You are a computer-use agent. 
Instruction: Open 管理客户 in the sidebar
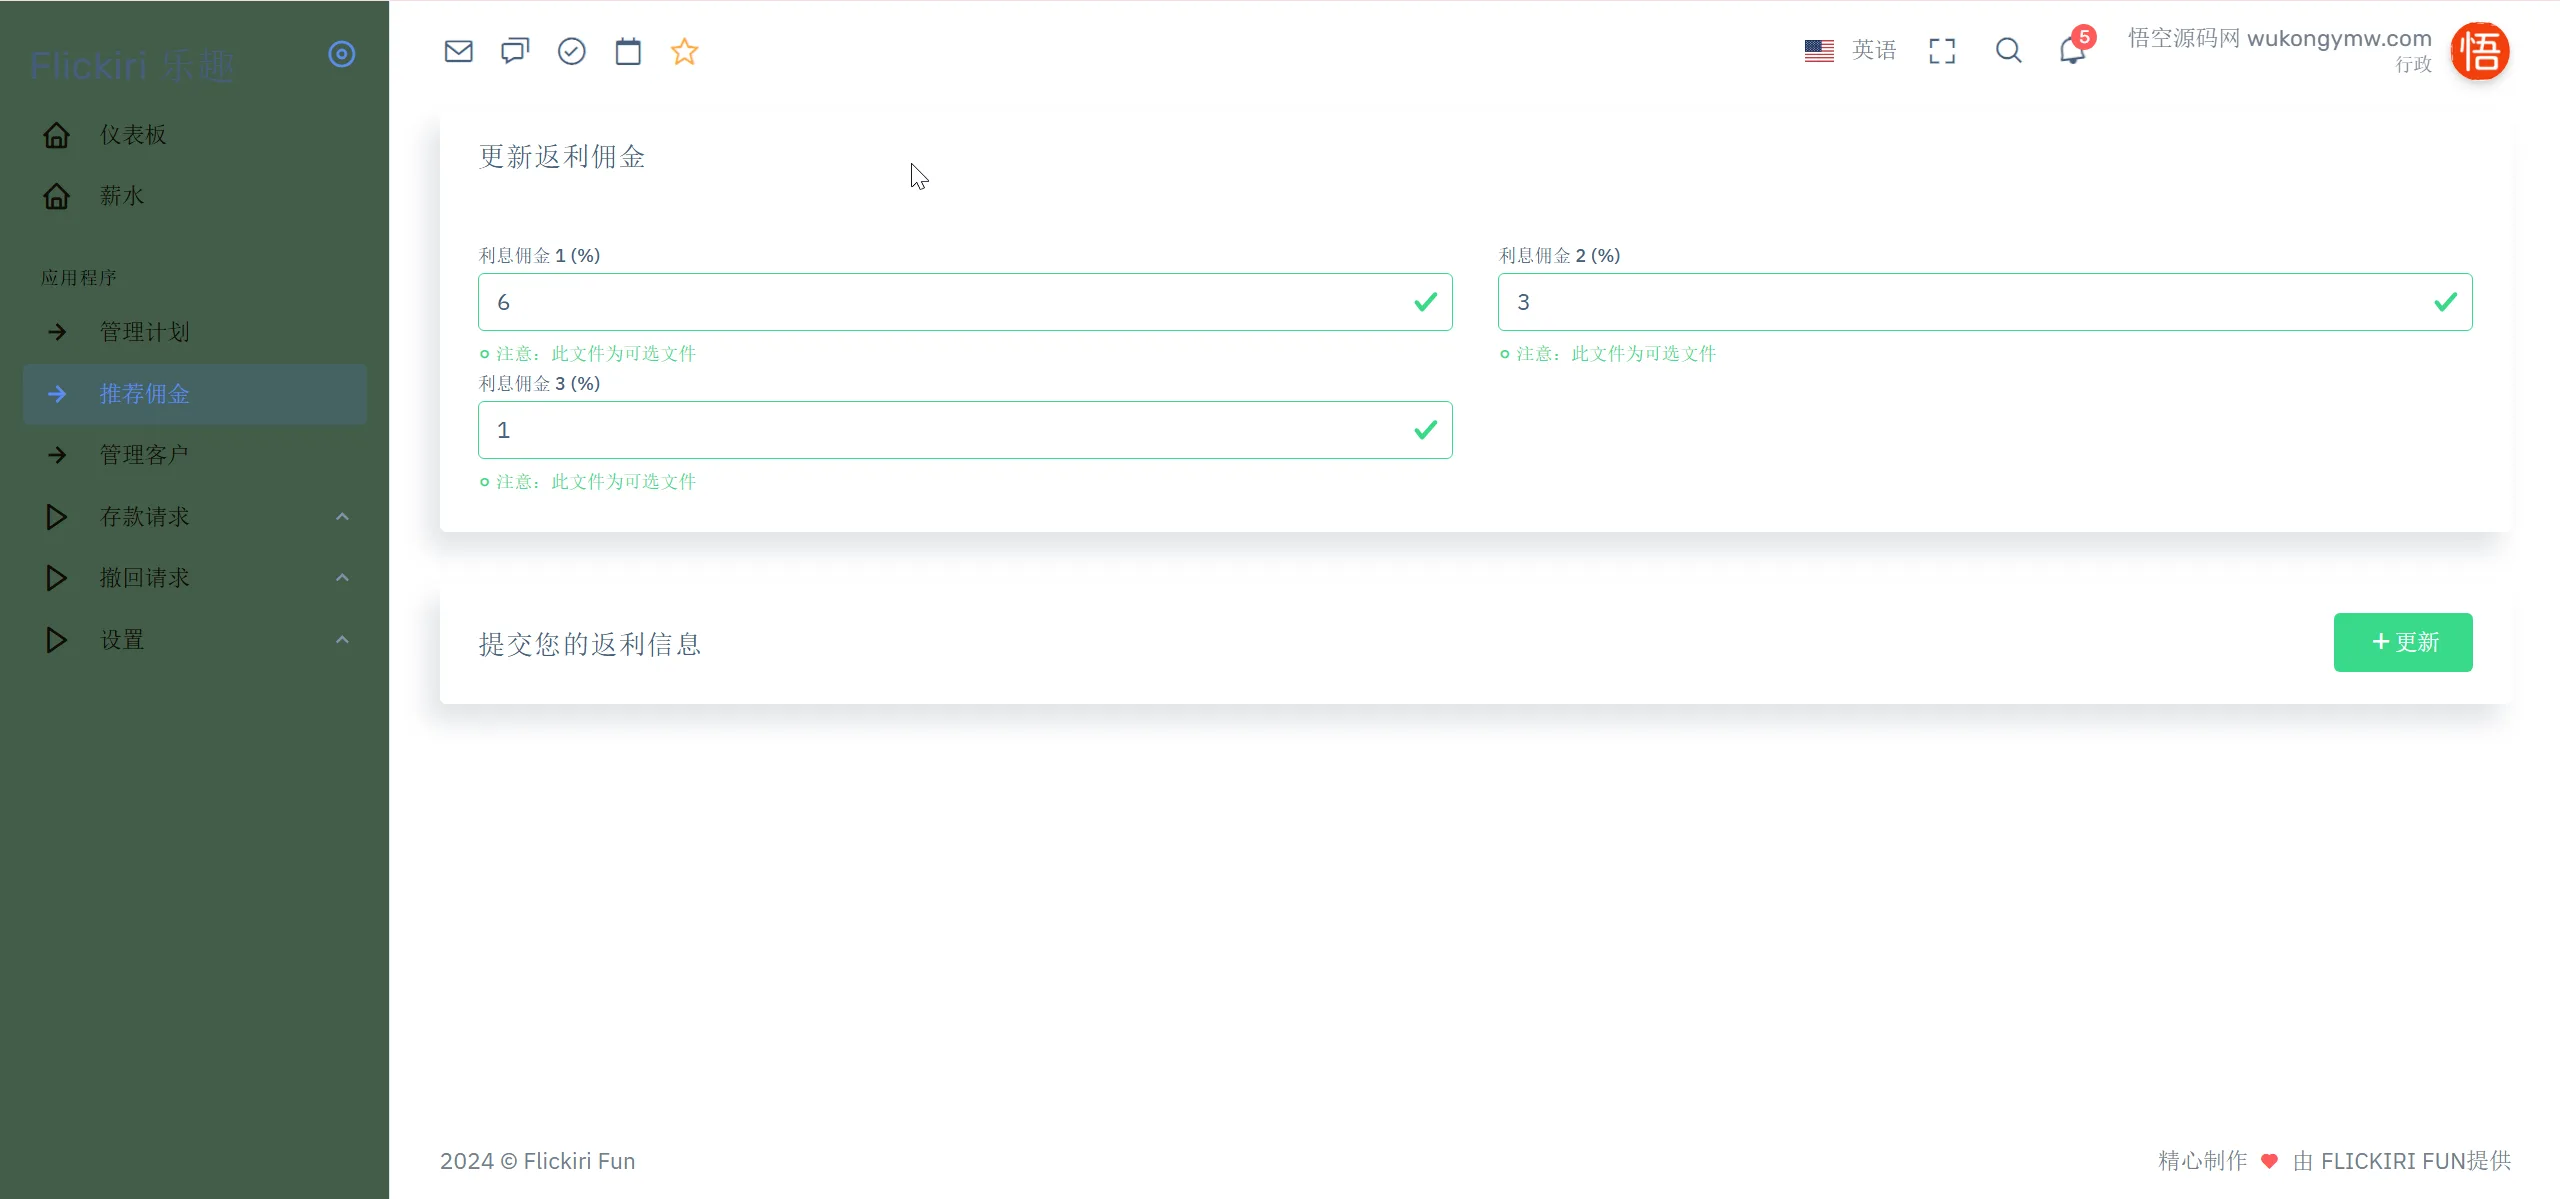[145, 455]
